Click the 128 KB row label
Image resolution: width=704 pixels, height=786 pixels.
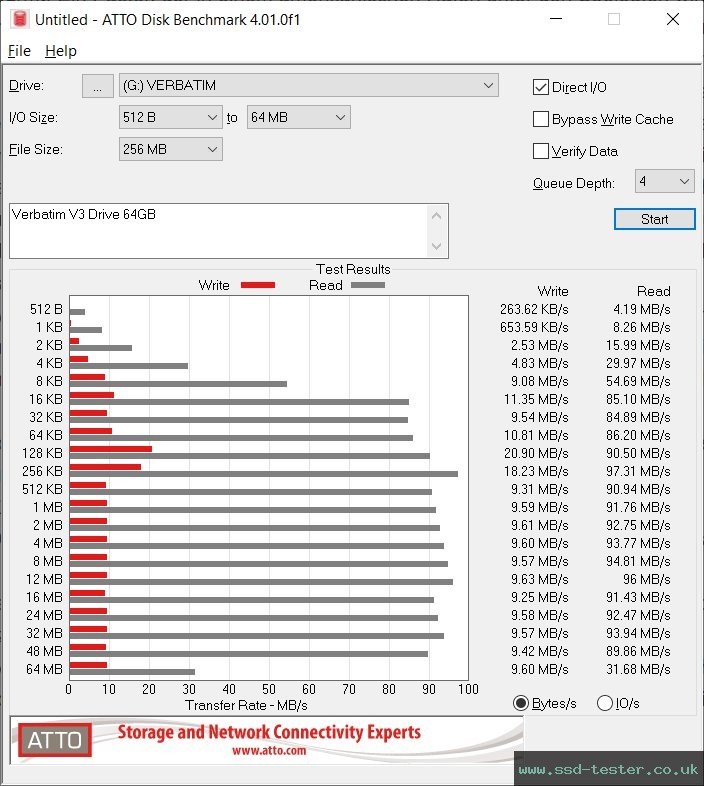click(42, 453)
